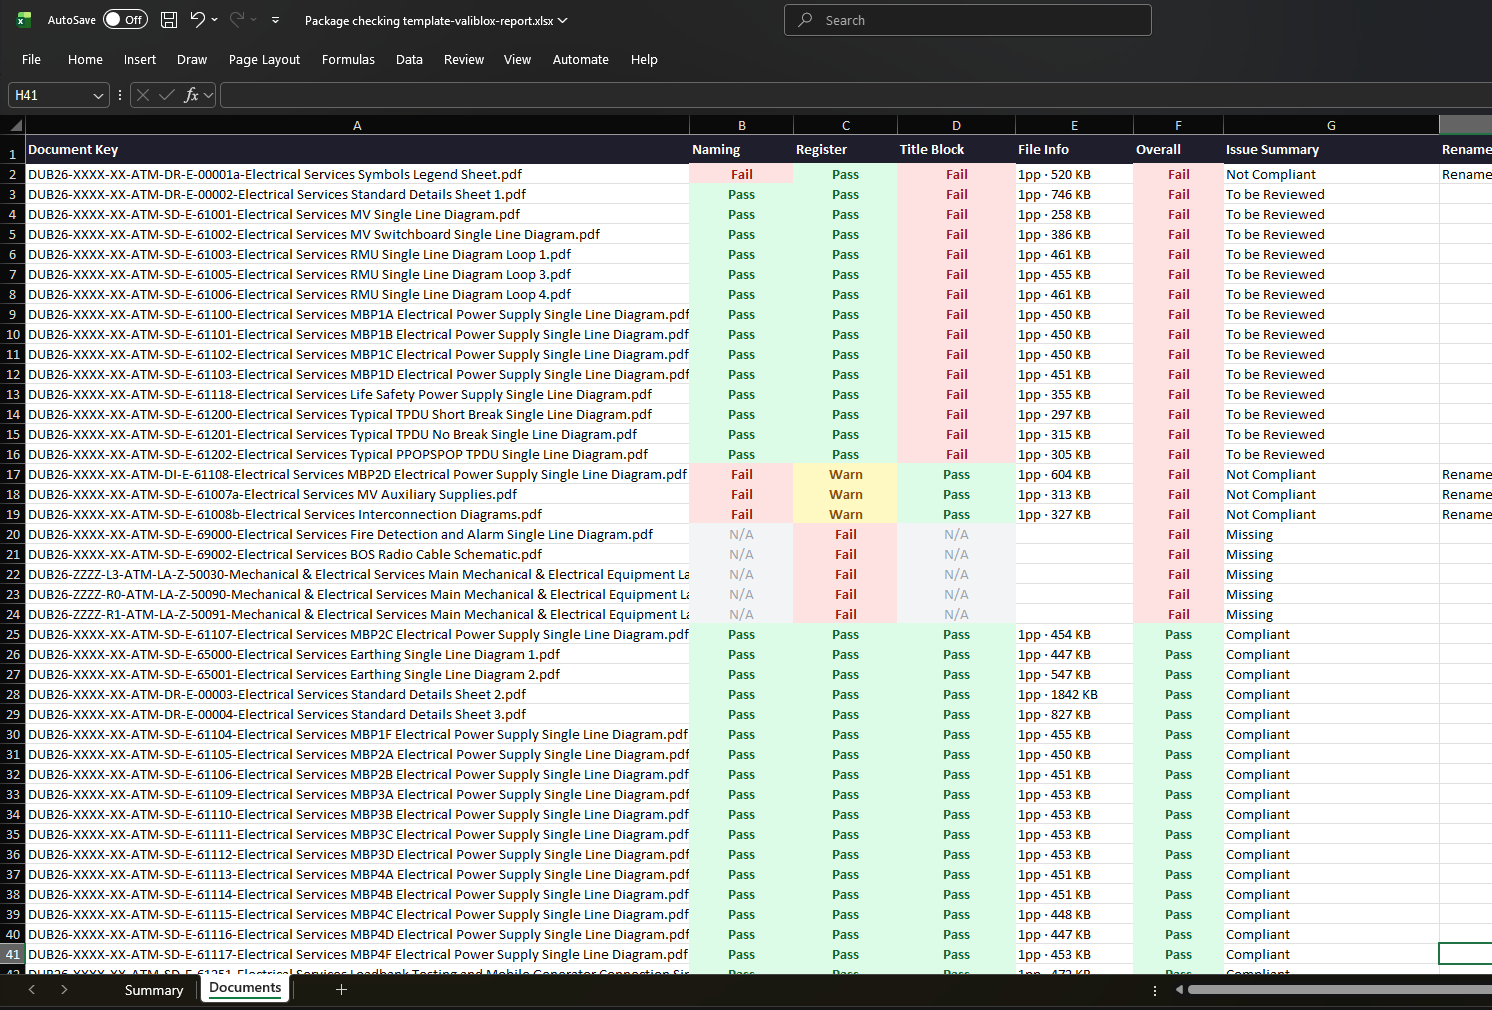Image resolution: width=1492 pixels, height=1010 pixels.
Task: Click Overall Pass cell in row 30
Action: (x=1178, y=735)
